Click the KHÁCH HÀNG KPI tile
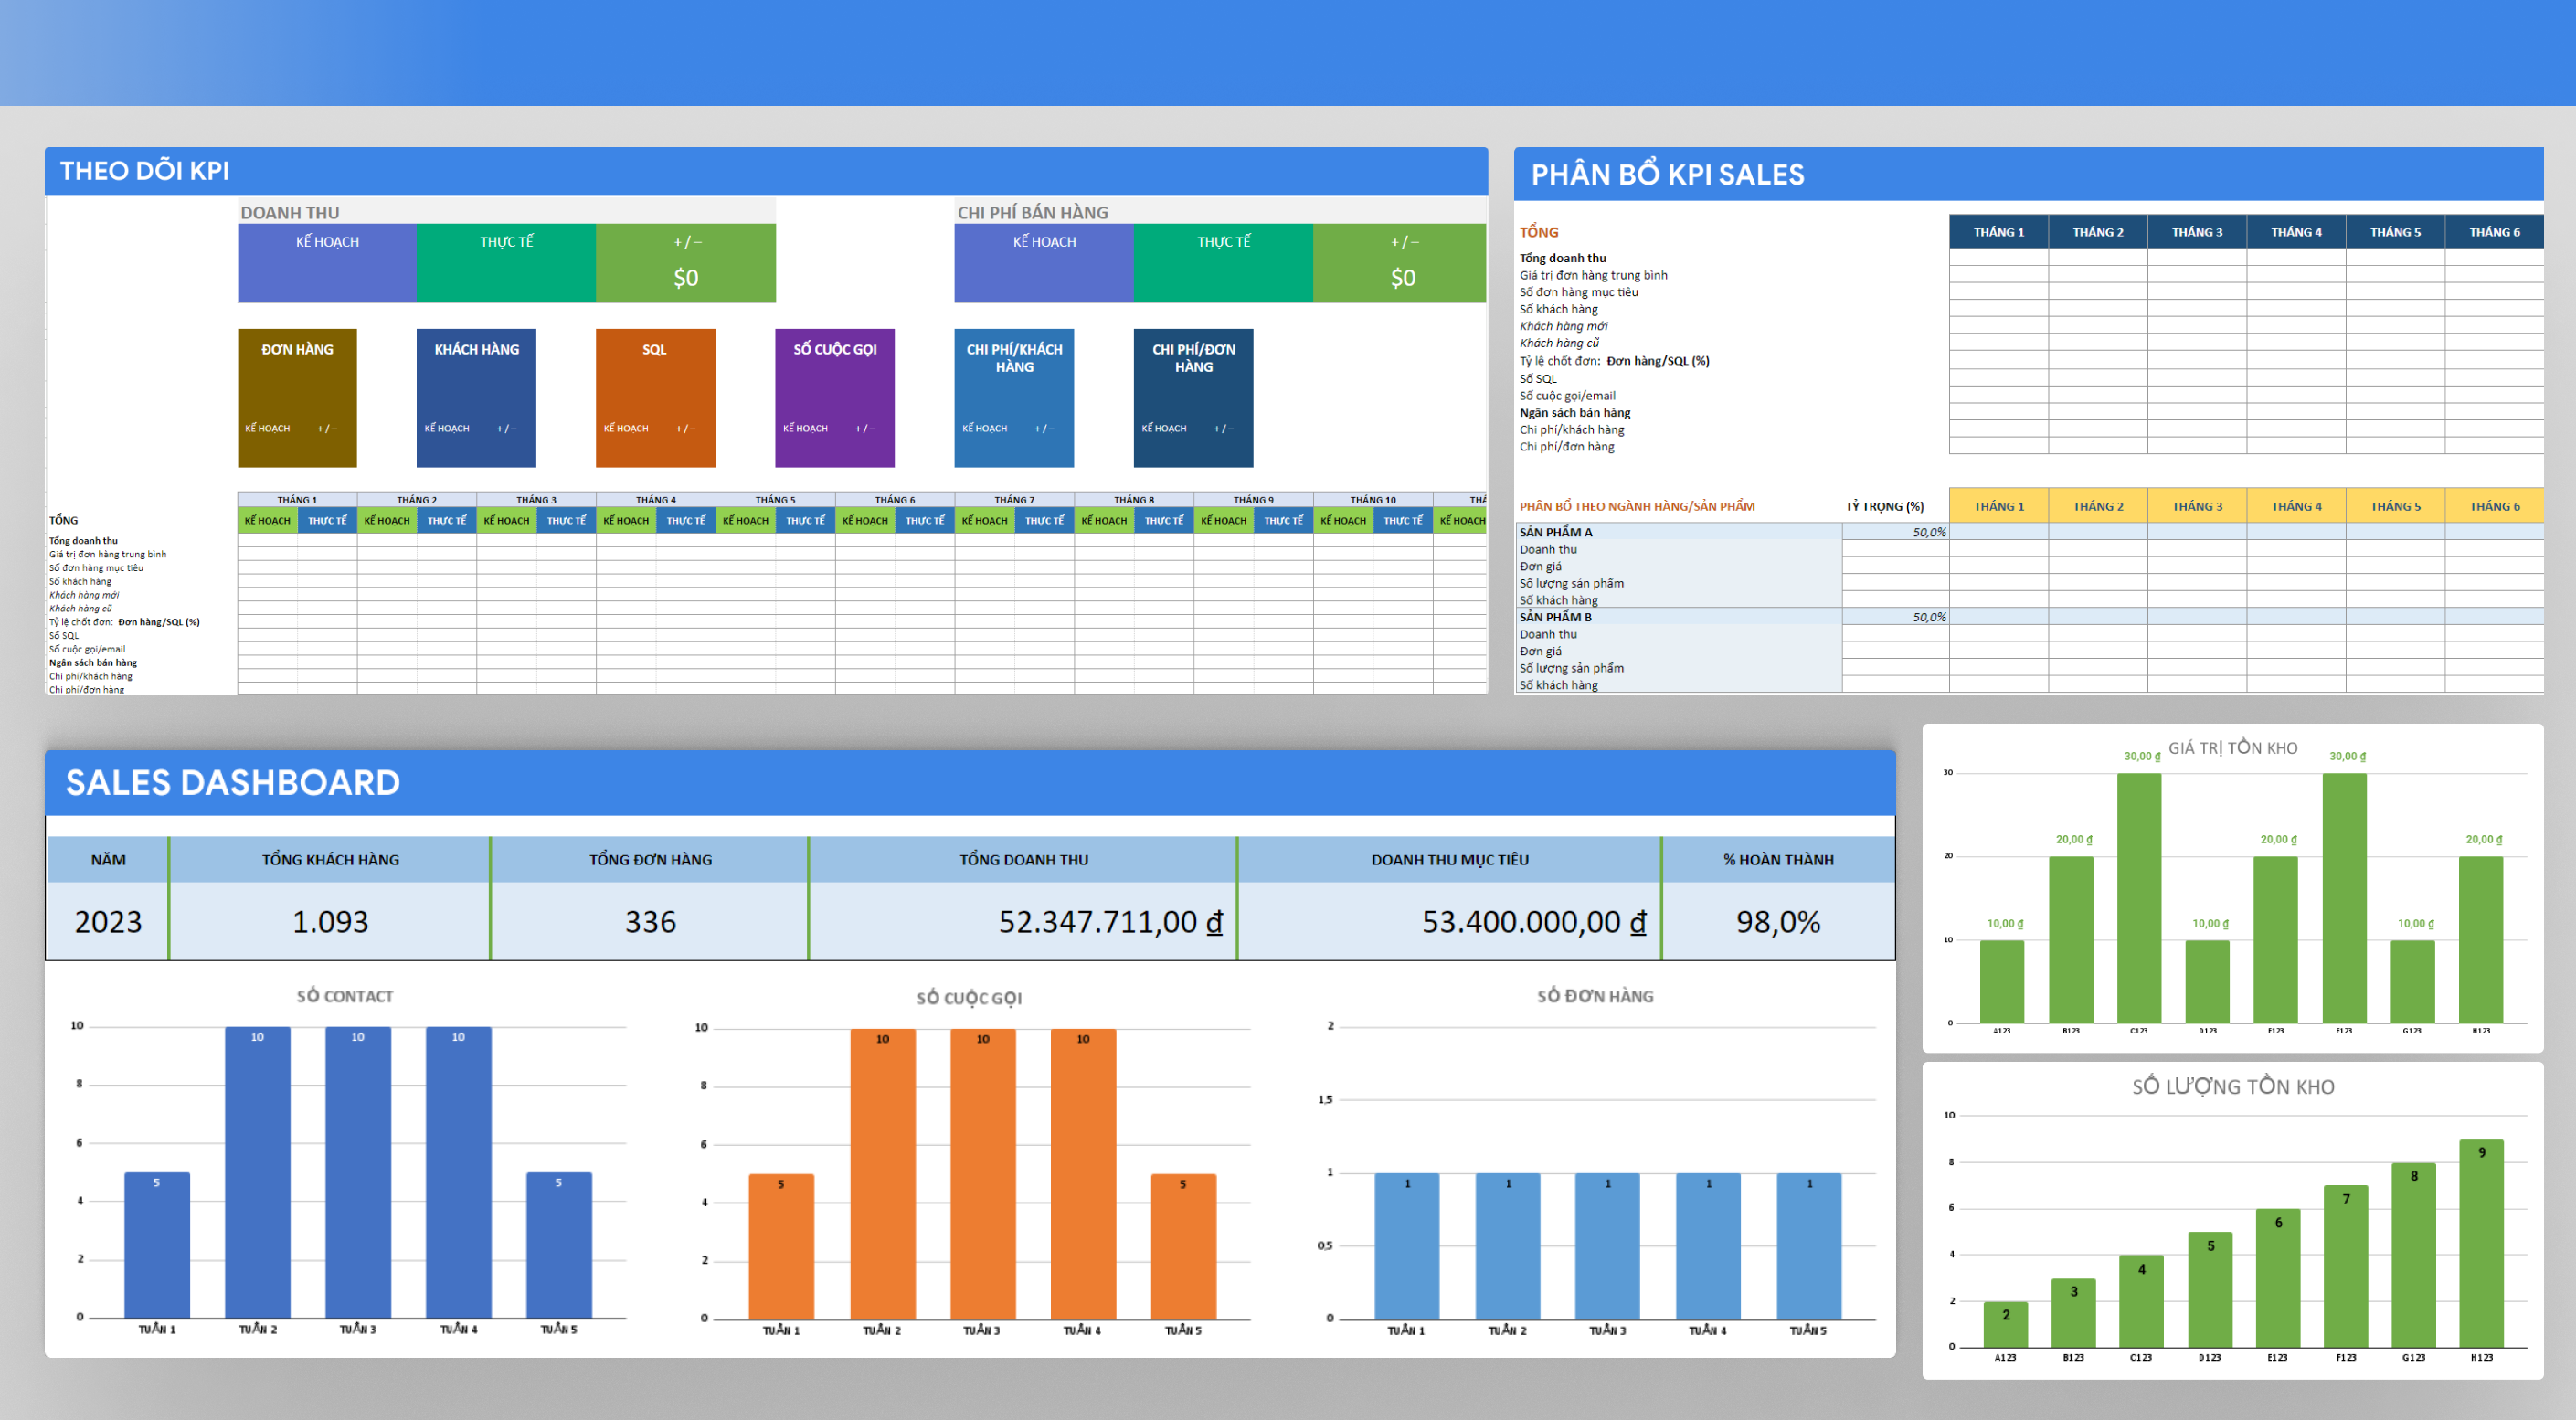This screenshot has height=1420, width=2576. 476,397
